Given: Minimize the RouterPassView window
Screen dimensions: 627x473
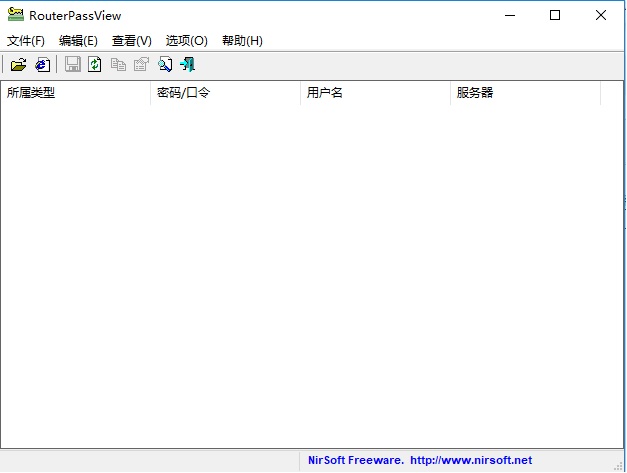Looking at the screenshot, I should (x=510, y=16).
